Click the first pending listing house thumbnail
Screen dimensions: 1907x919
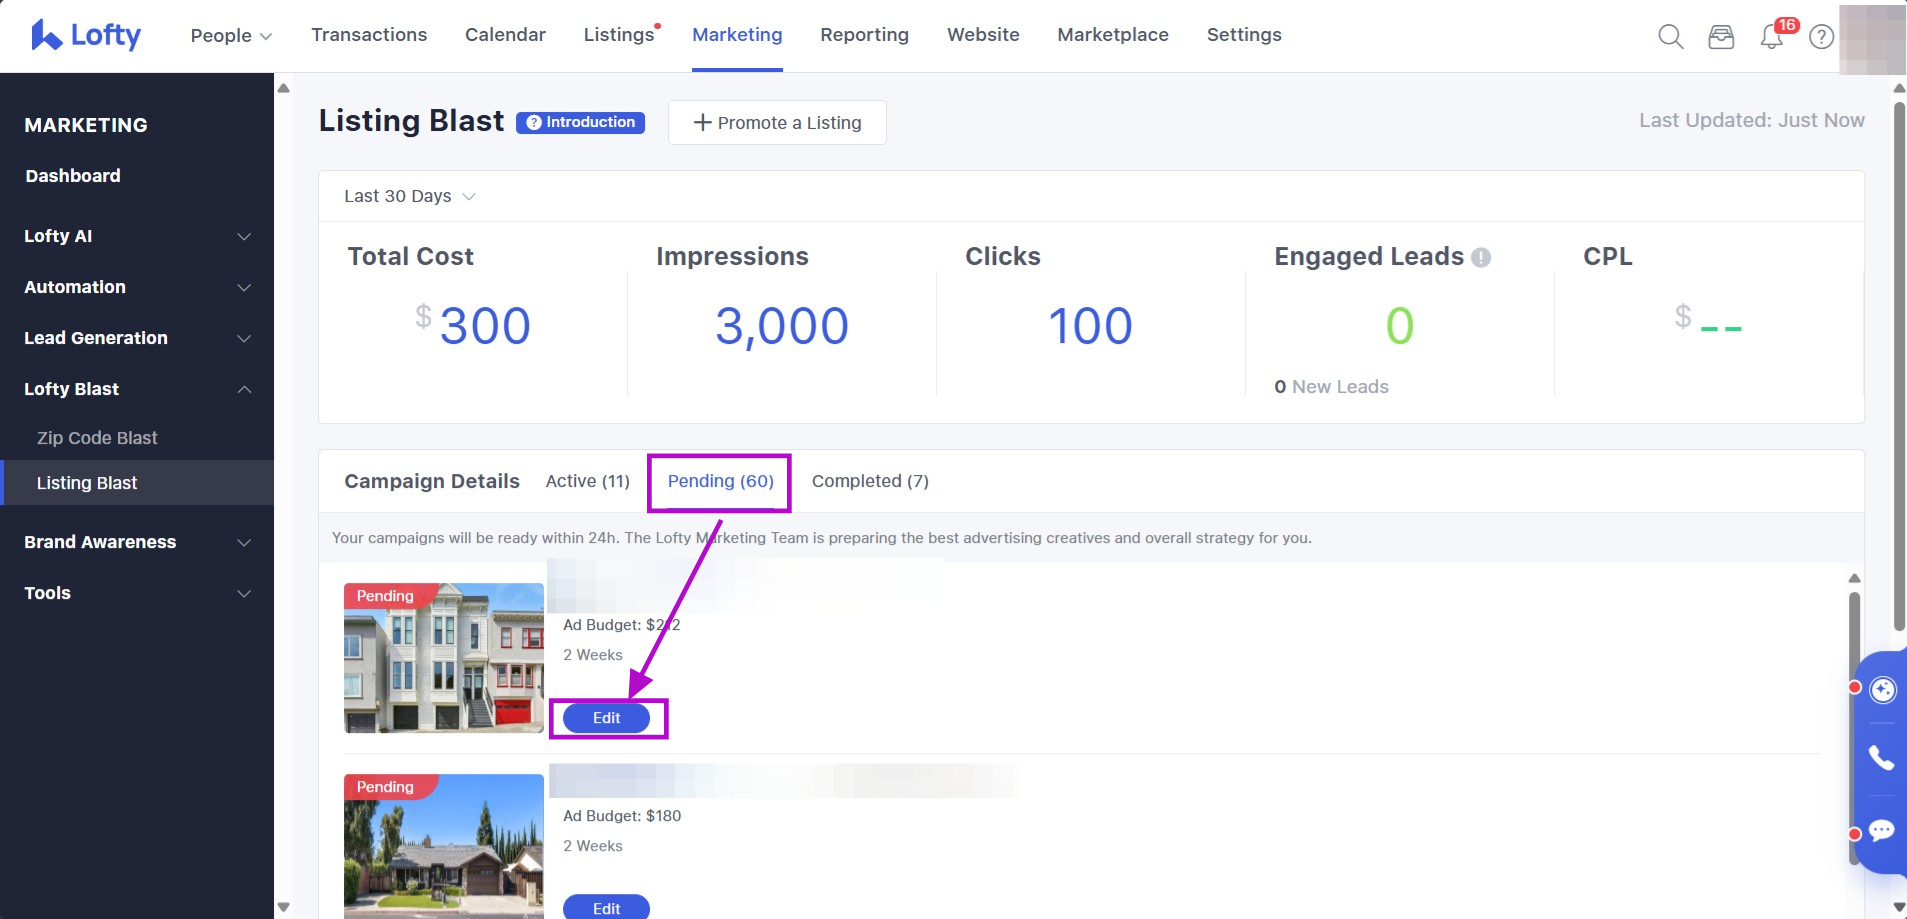(x=444, y=658)
